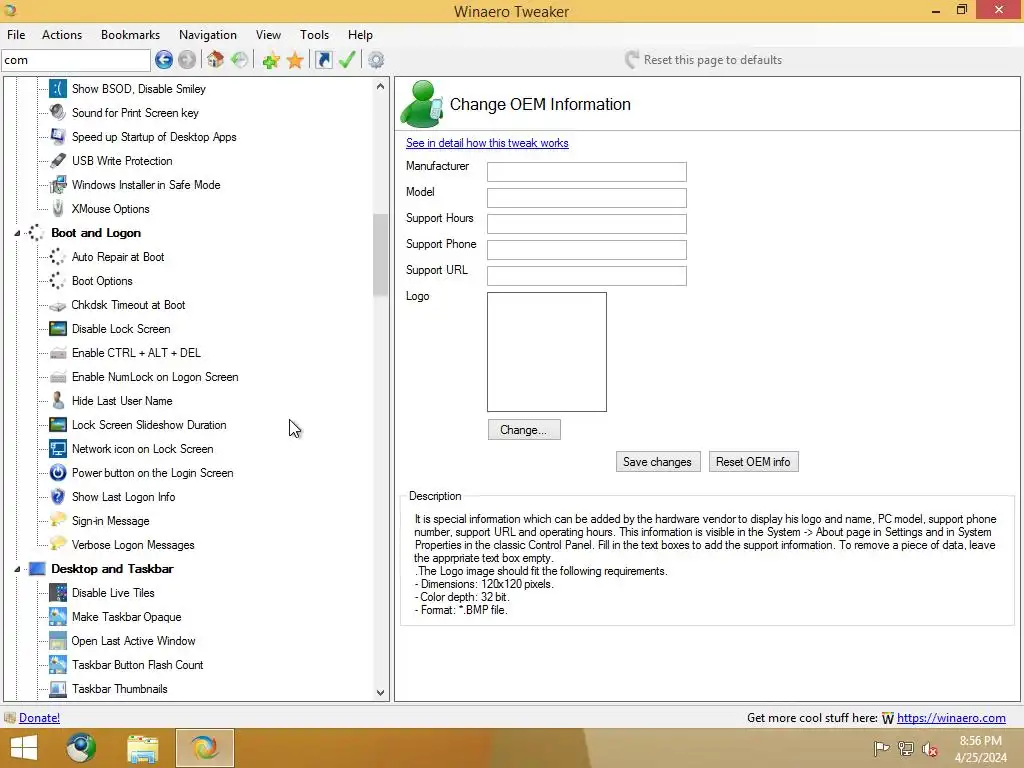1024x768 pixels.
Task: Click the tree scrollbar up arrow
Action: coord(381,86)
